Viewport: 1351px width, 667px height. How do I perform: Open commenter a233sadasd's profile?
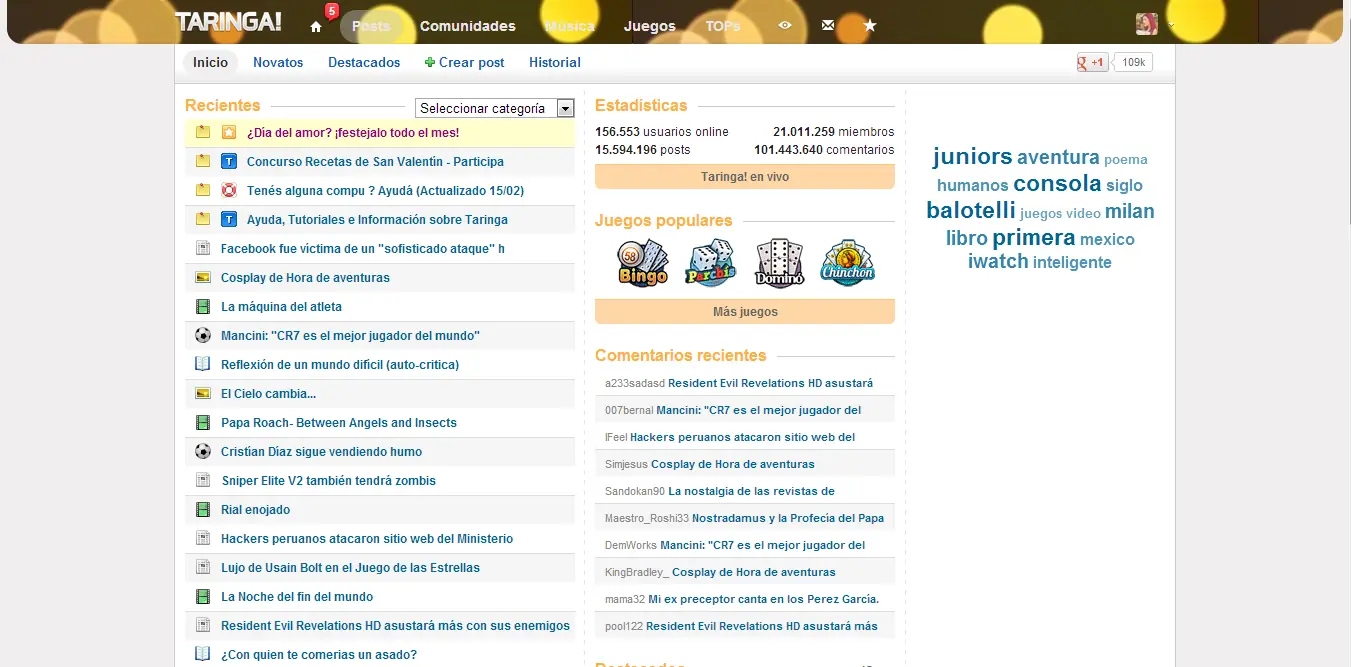(635, 383)
